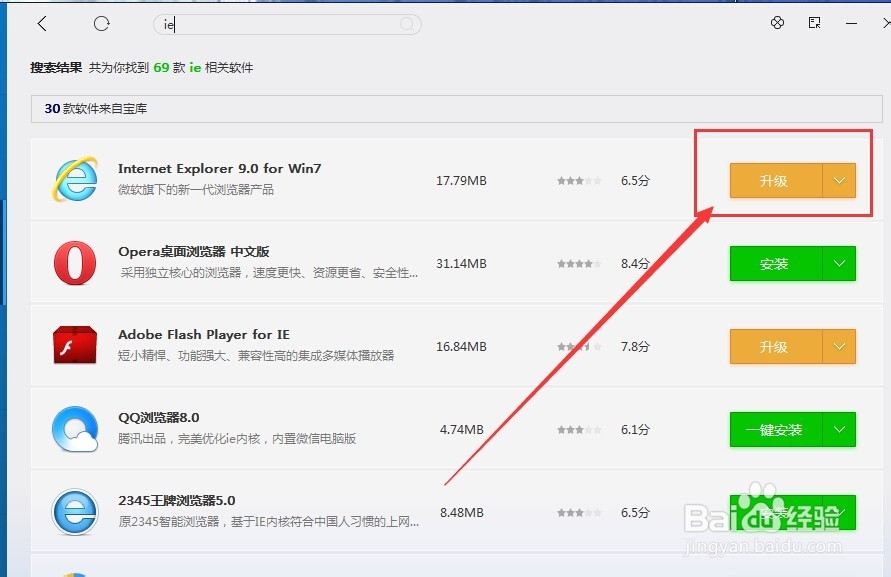This screenshot has height=577, width=891.
Task: Open install dropdown for 2345王牌浏览器5.0
Action: pyautogui.click(x=840, y=512)
